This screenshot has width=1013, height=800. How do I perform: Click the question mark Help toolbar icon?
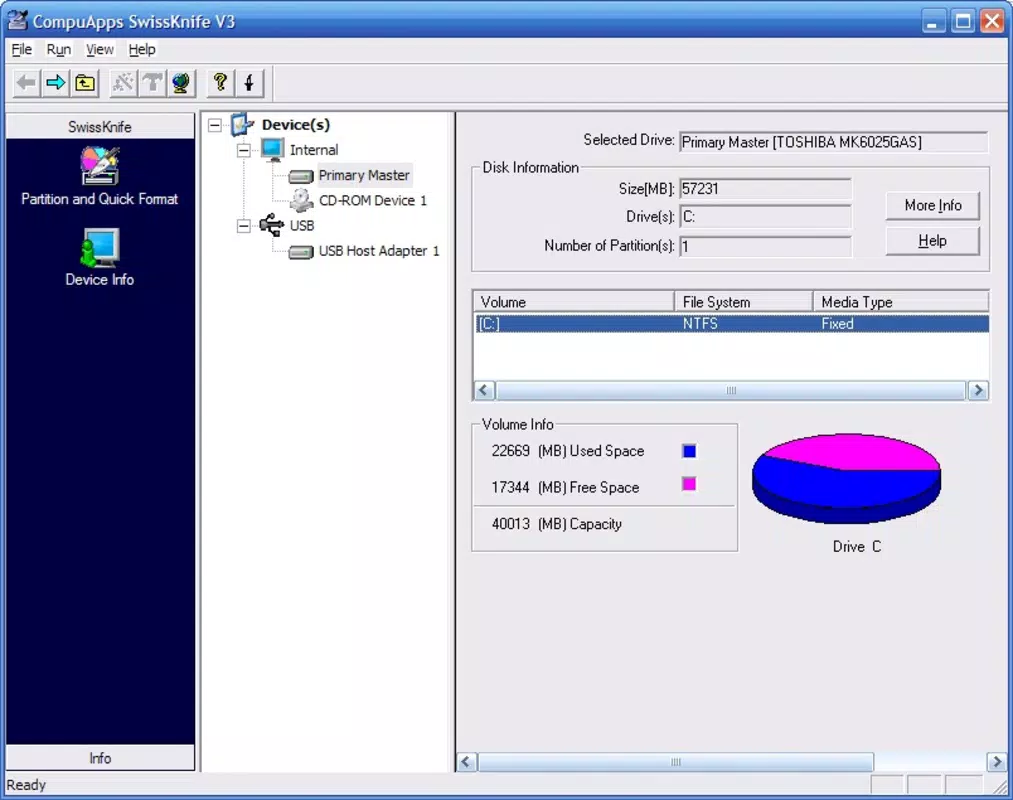[220, 83]
